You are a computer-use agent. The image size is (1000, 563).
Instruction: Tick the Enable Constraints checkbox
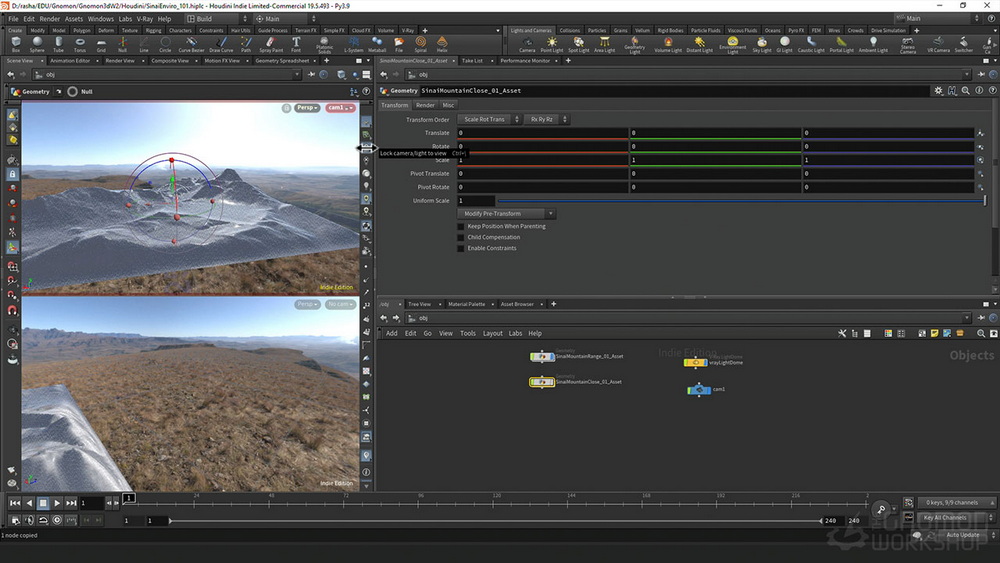pos(461,248)
